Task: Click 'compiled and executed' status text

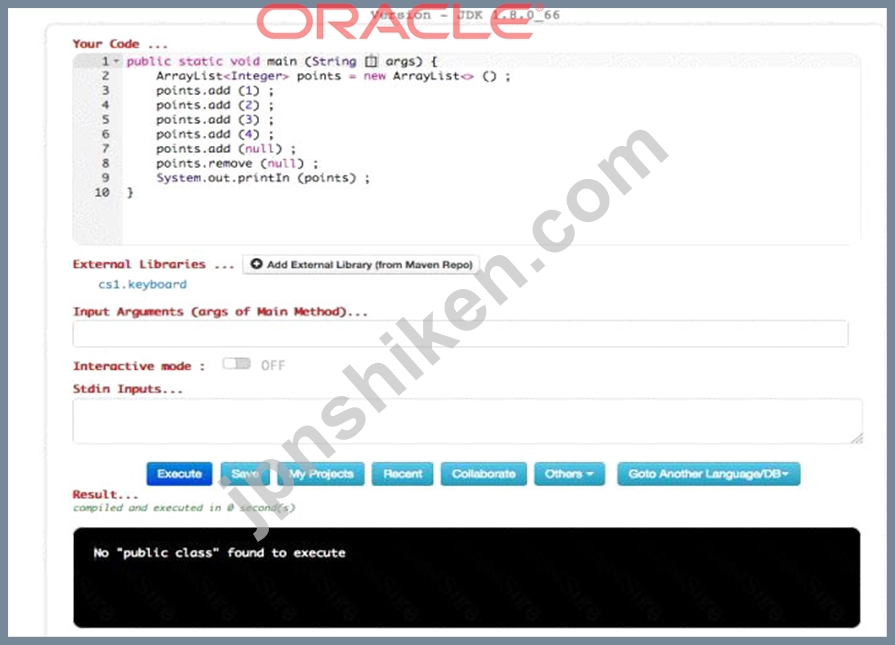Action: (184, 507)
